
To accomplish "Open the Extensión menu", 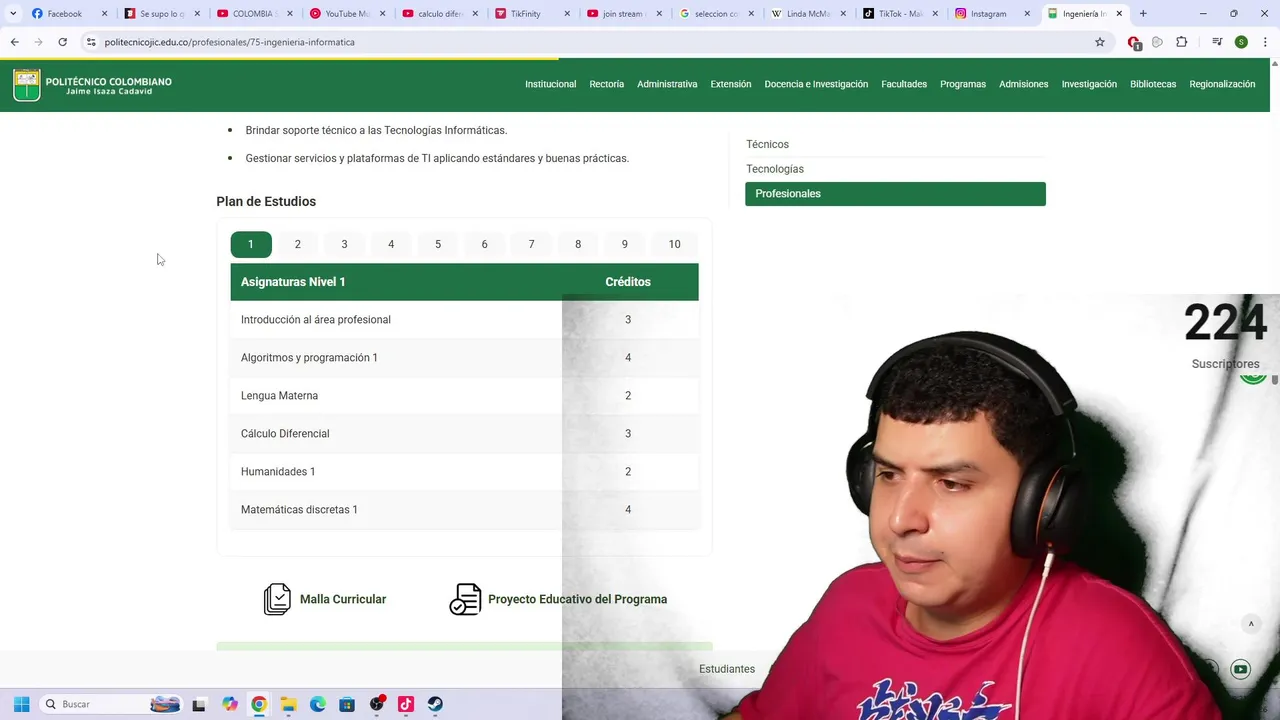I will [731, 84].
